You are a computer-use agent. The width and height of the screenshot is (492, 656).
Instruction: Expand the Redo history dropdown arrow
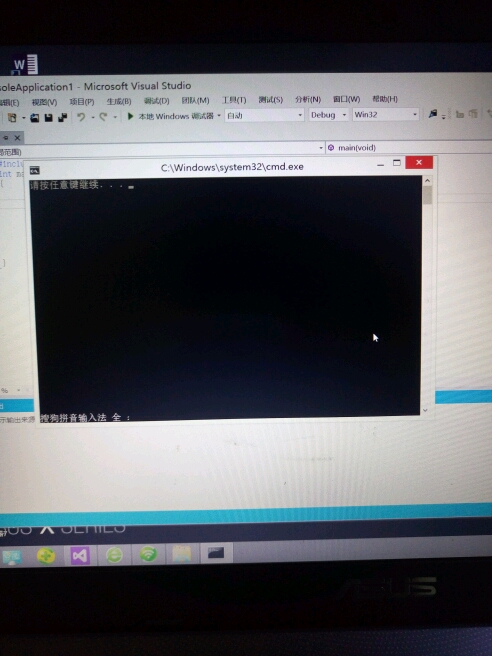(115, 117)
